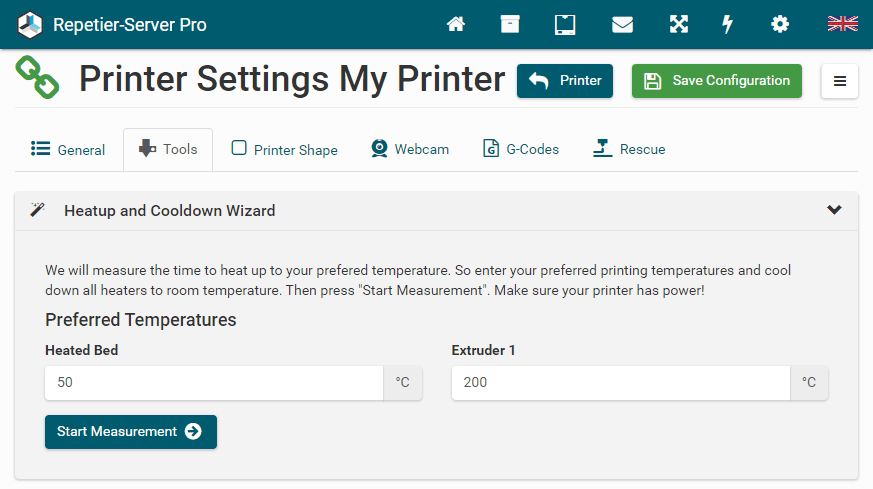
Task: Click the fullscreen expand arrows icon
Action: 679,24
